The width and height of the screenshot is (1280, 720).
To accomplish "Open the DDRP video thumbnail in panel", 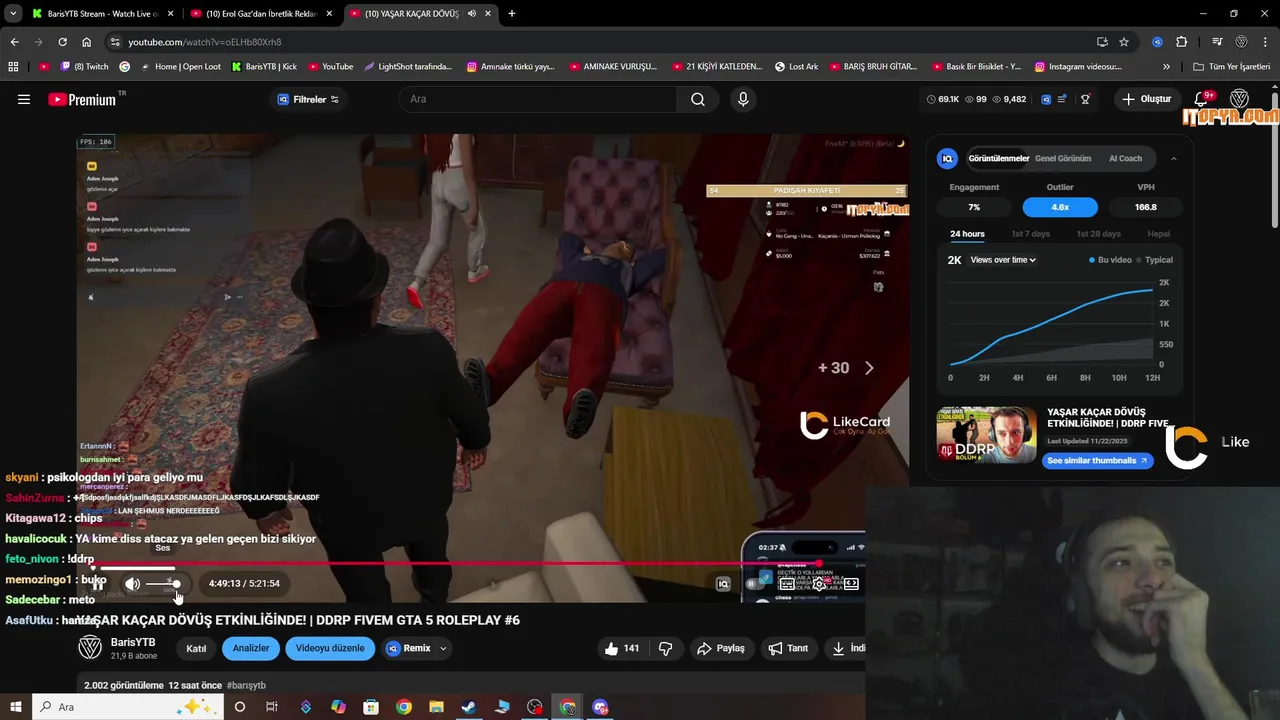I will point(986,434).
